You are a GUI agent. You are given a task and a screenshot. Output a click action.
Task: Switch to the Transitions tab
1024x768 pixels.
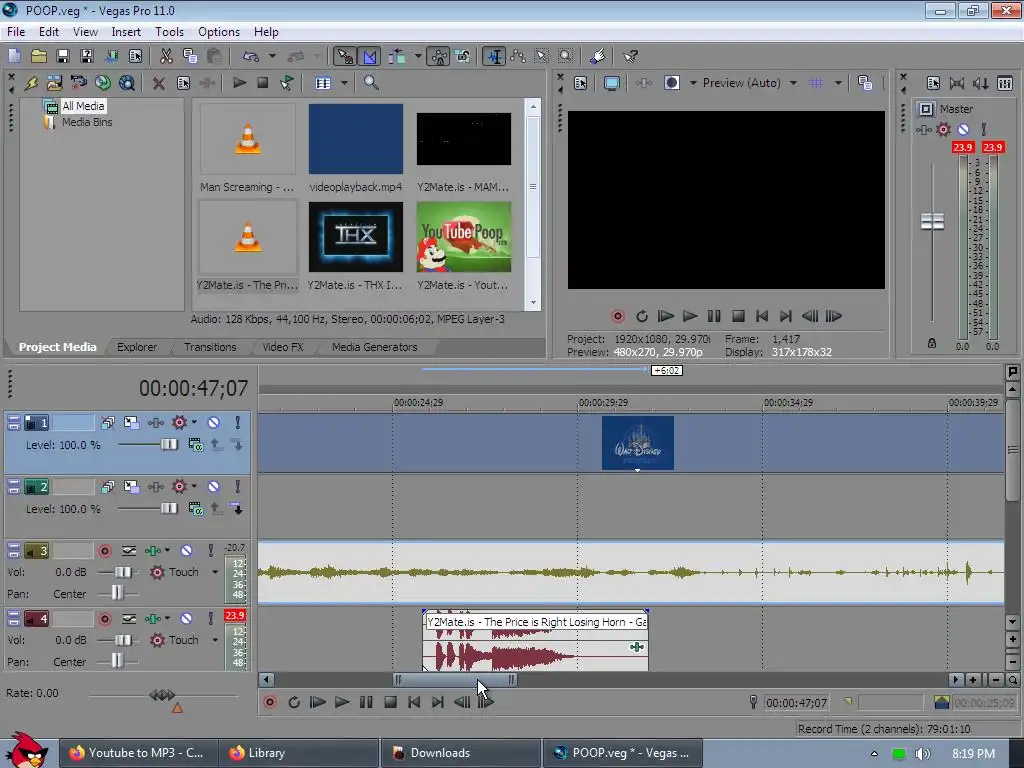click(210, 347)
